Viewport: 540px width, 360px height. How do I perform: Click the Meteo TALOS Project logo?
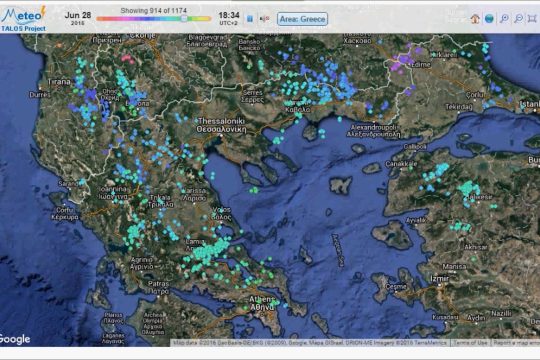pyautogui.click(x=23, y=19)
